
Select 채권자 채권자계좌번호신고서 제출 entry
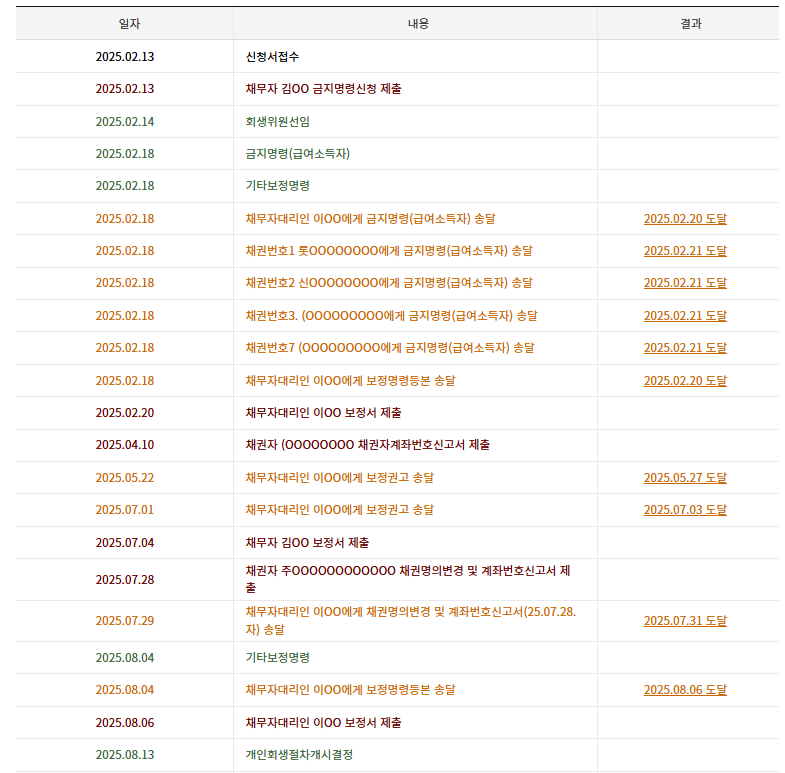tap(367, 445)
